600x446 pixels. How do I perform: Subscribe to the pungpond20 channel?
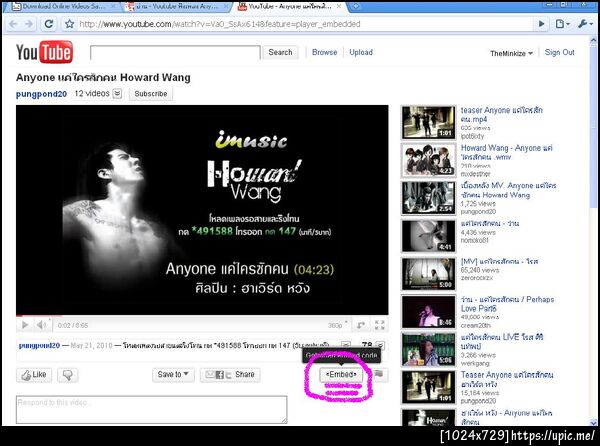click(x=151, y=94)
